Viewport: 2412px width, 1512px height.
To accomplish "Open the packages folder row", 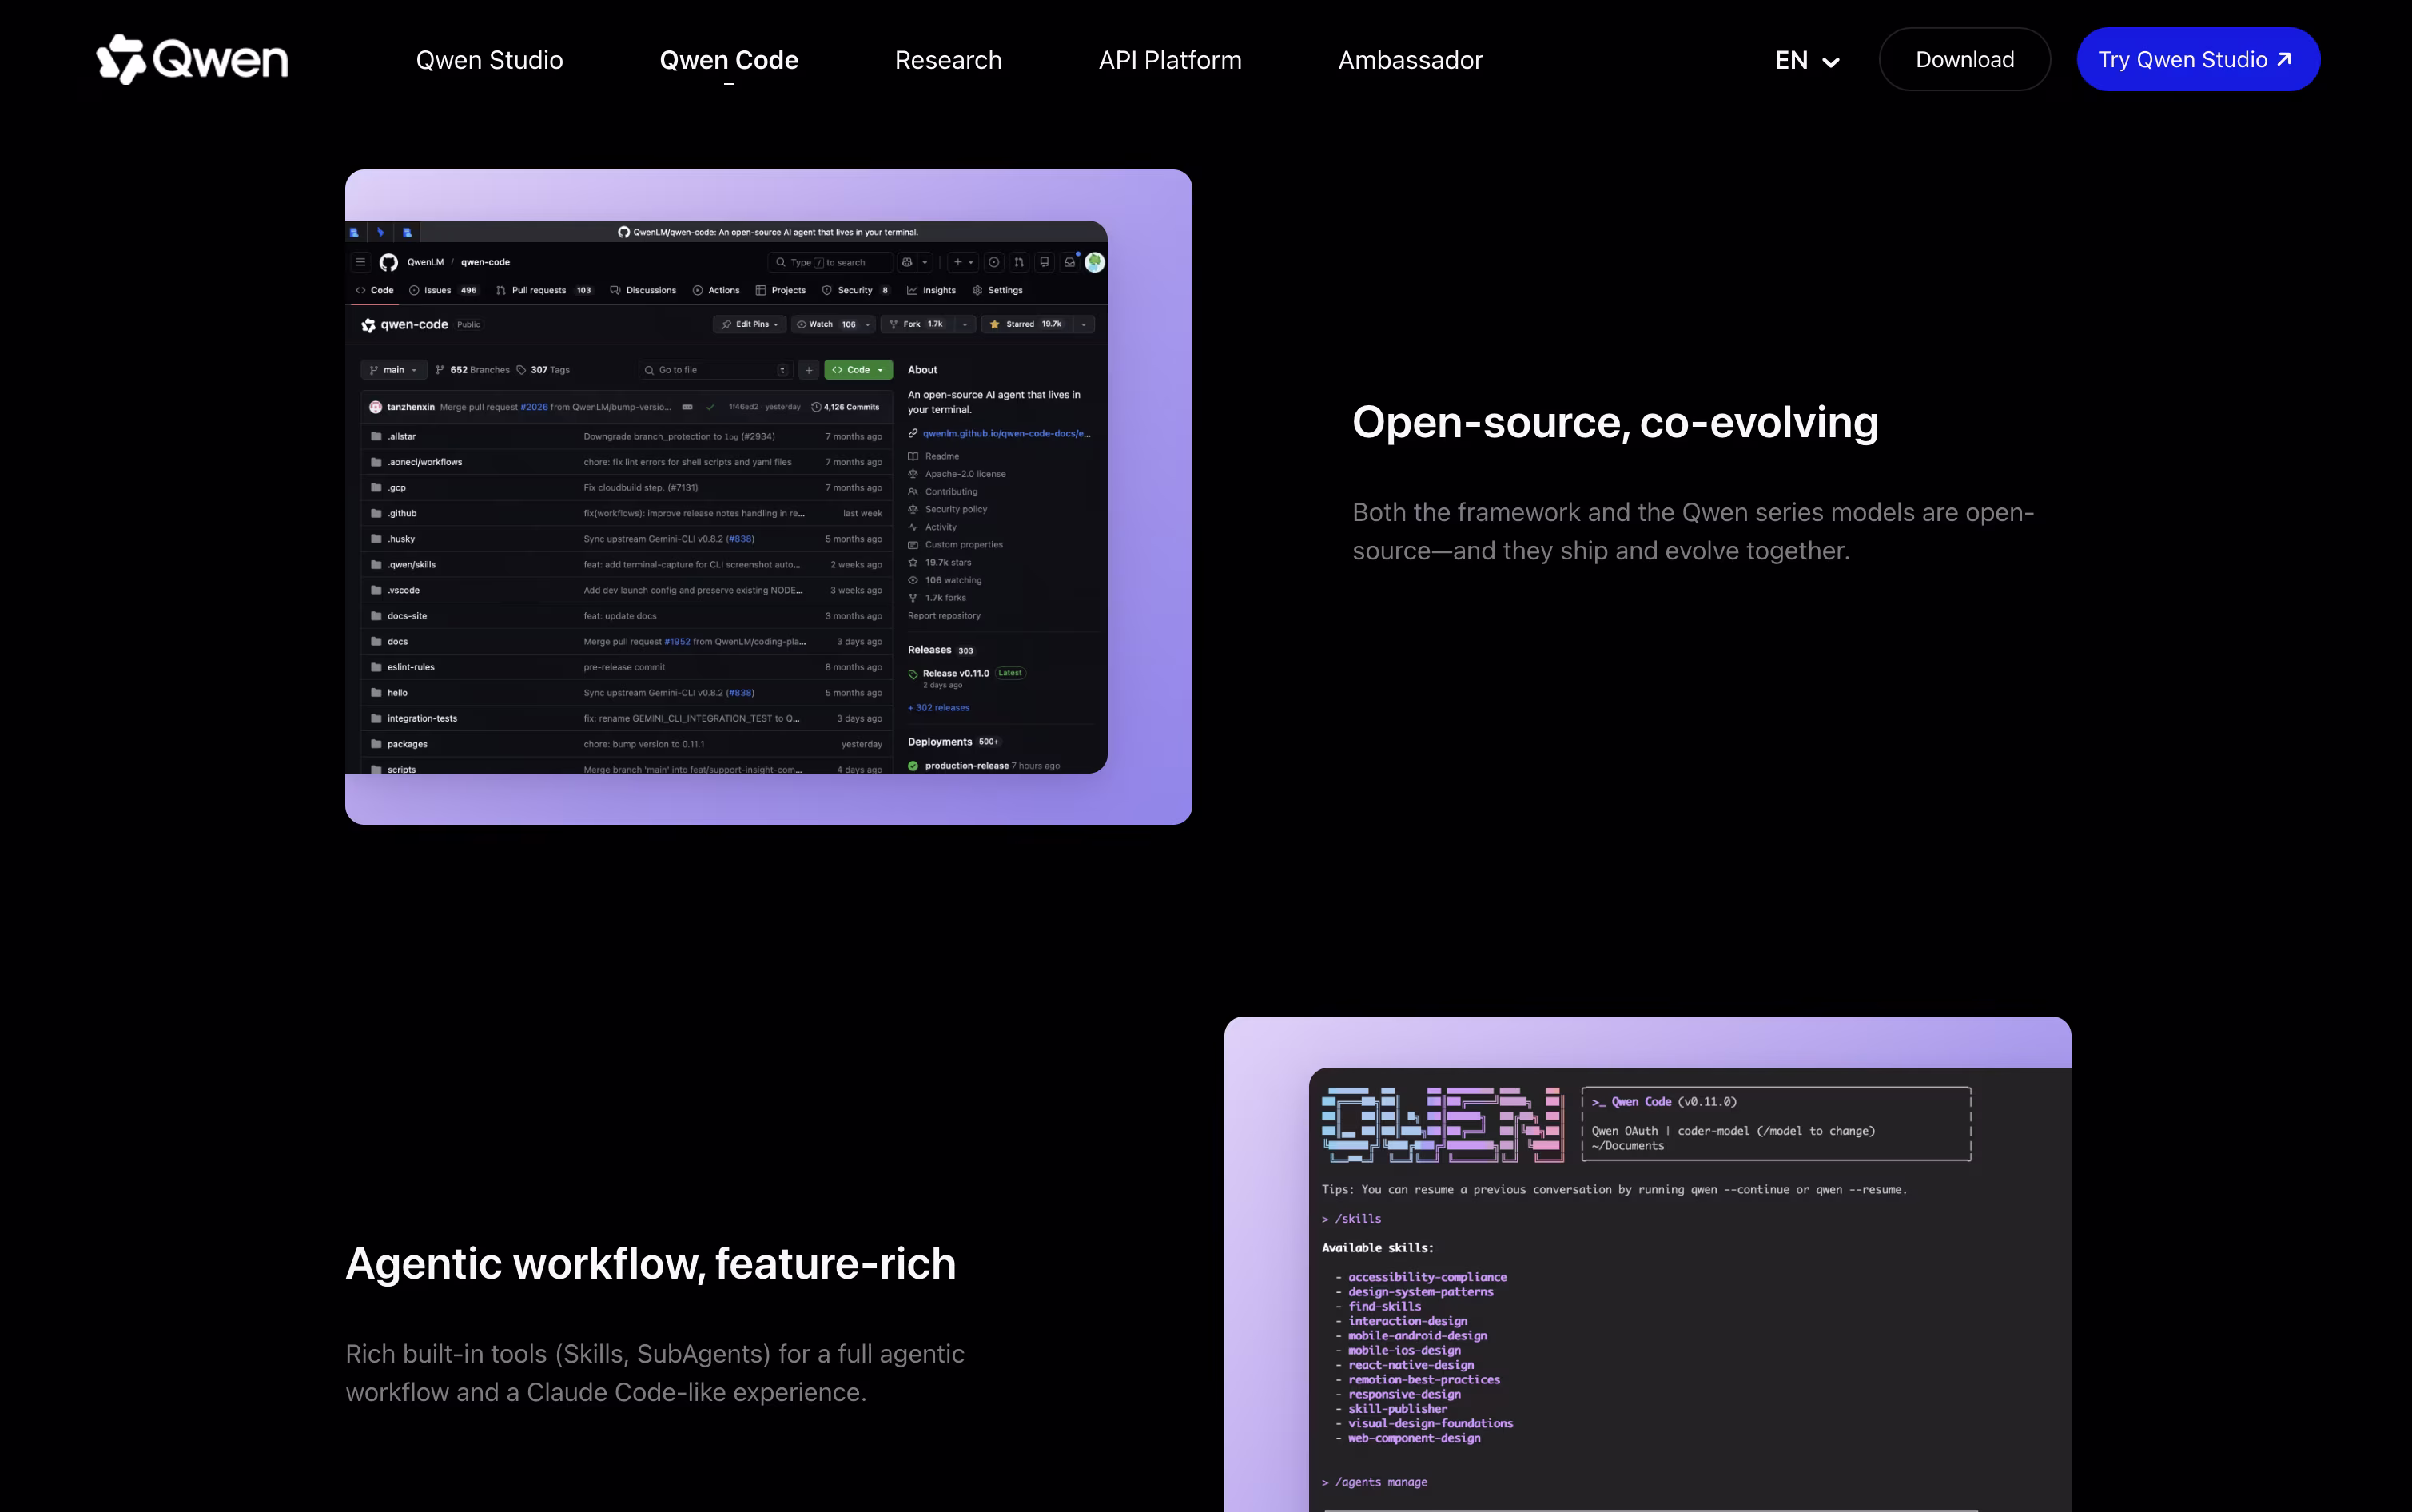I will [626, 744].
